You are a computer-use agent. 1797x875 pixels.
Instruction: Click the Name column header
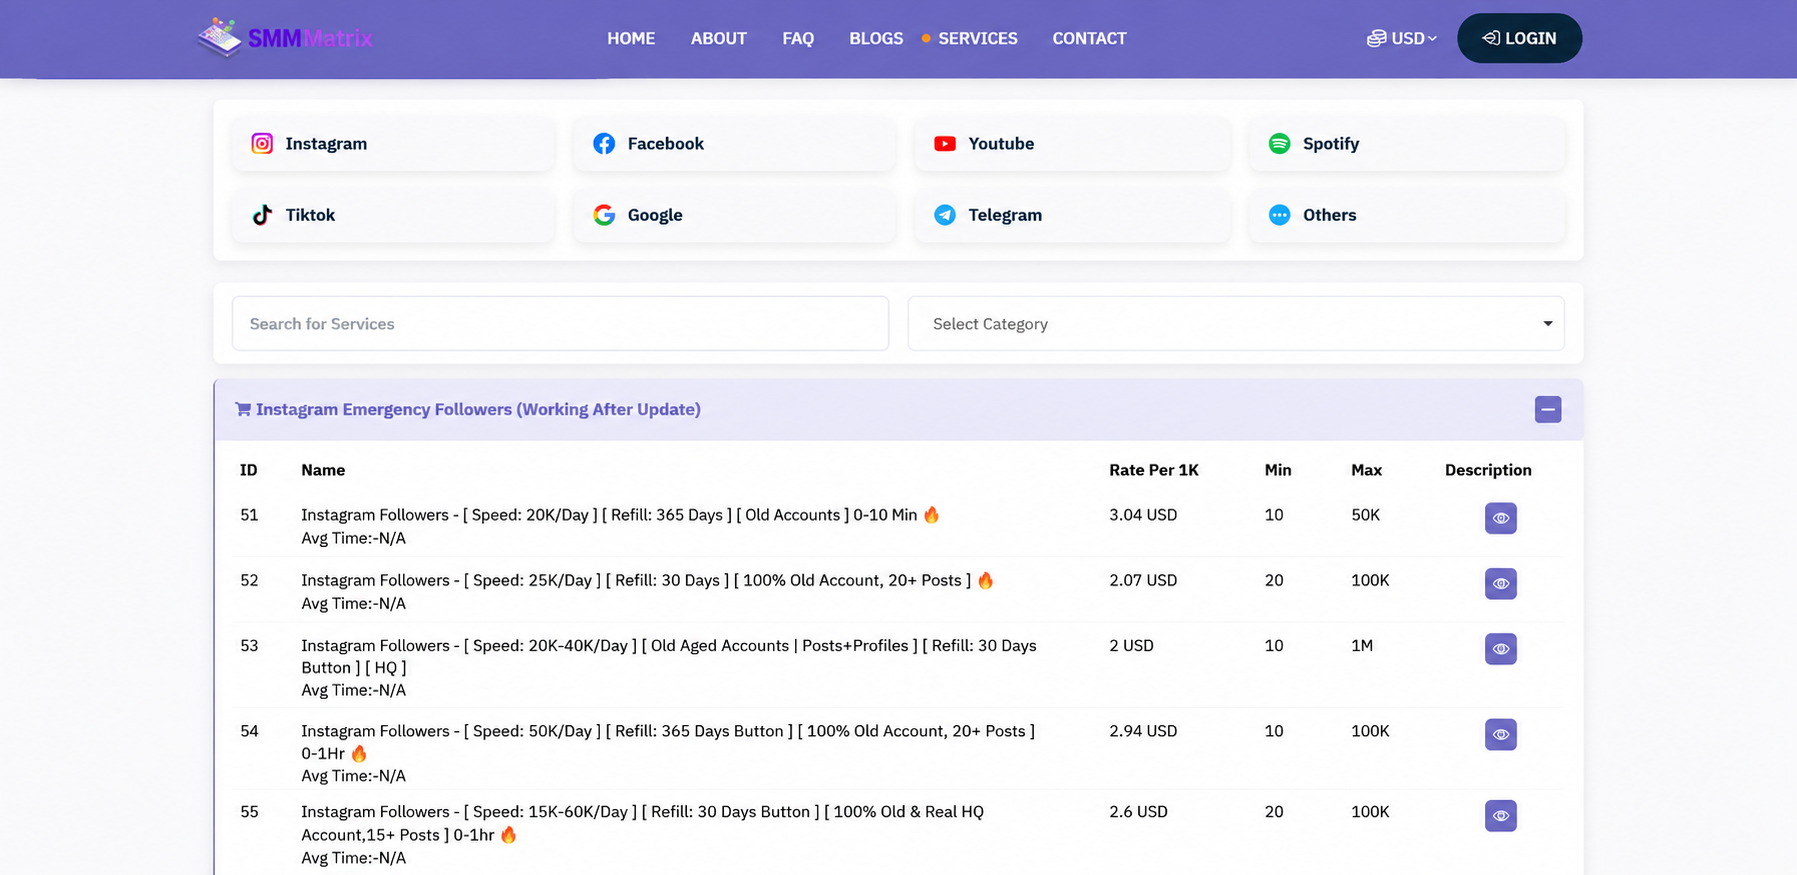[323, 470]
